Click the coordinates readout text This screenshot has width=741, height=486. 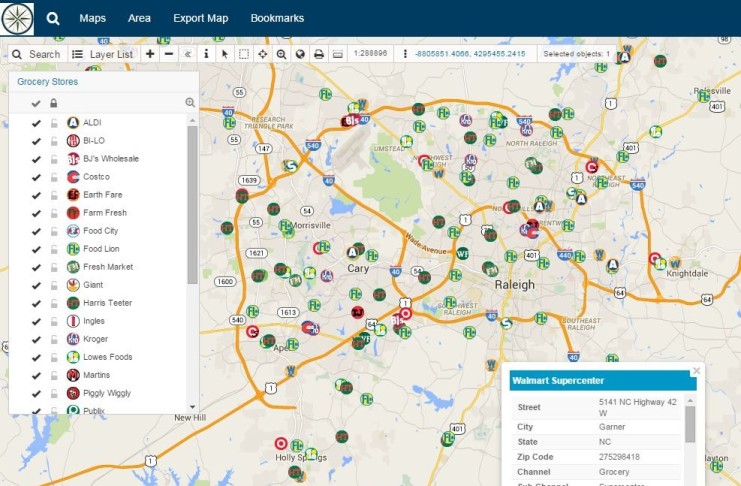470,54
